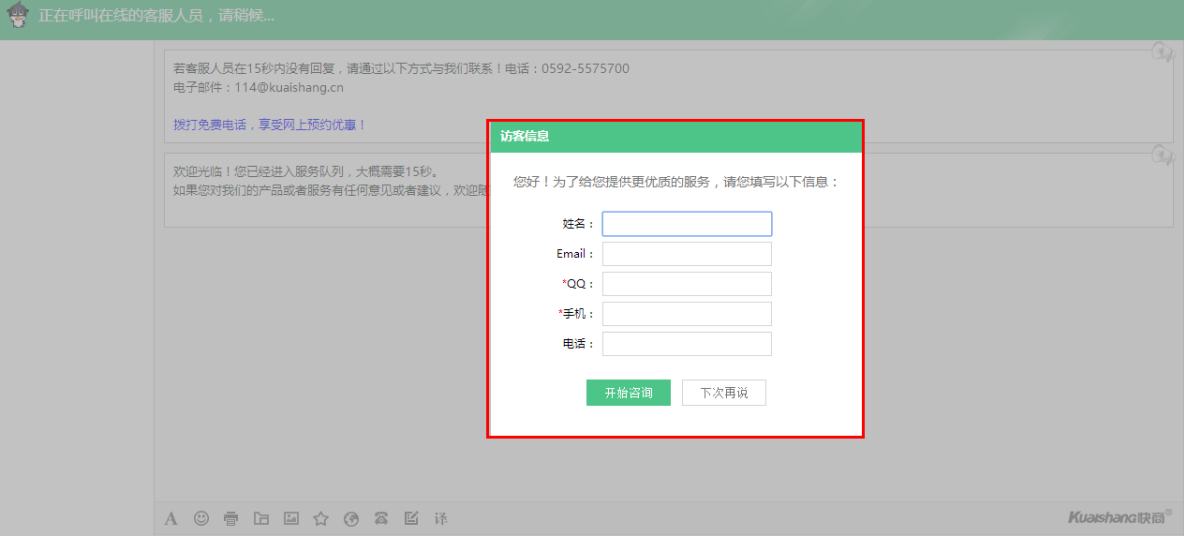Click the customer service avatar in header
1184x536 pixels.
click(x=18, y=17)
